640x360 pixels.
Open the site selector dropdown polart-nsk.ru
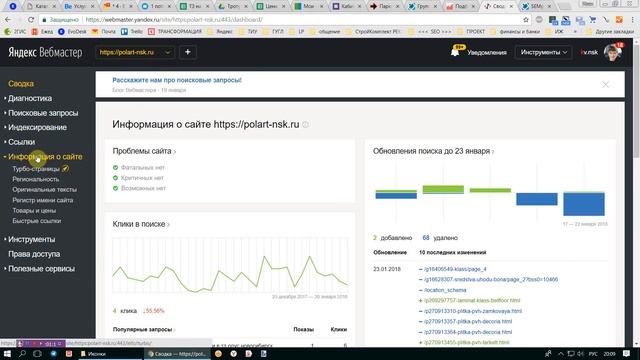coord(135,52)
